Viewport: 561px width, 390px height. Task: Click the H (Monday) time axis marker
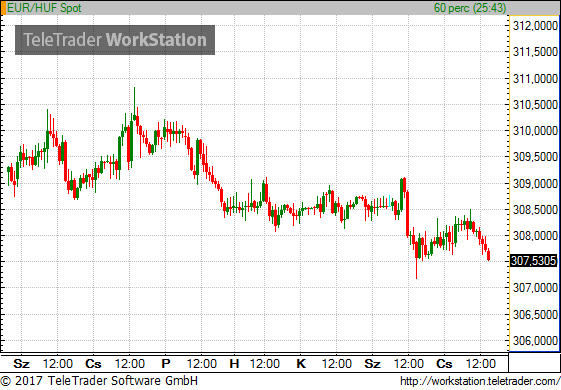click(234, 364)
